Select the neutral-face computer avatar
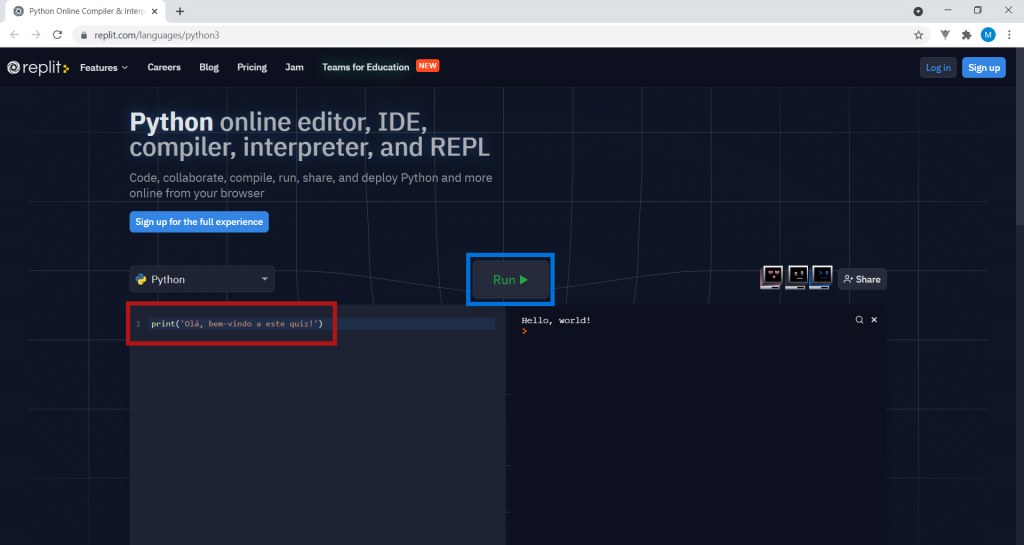This screenshot has height=545, width=1024. tap(797, 277)
